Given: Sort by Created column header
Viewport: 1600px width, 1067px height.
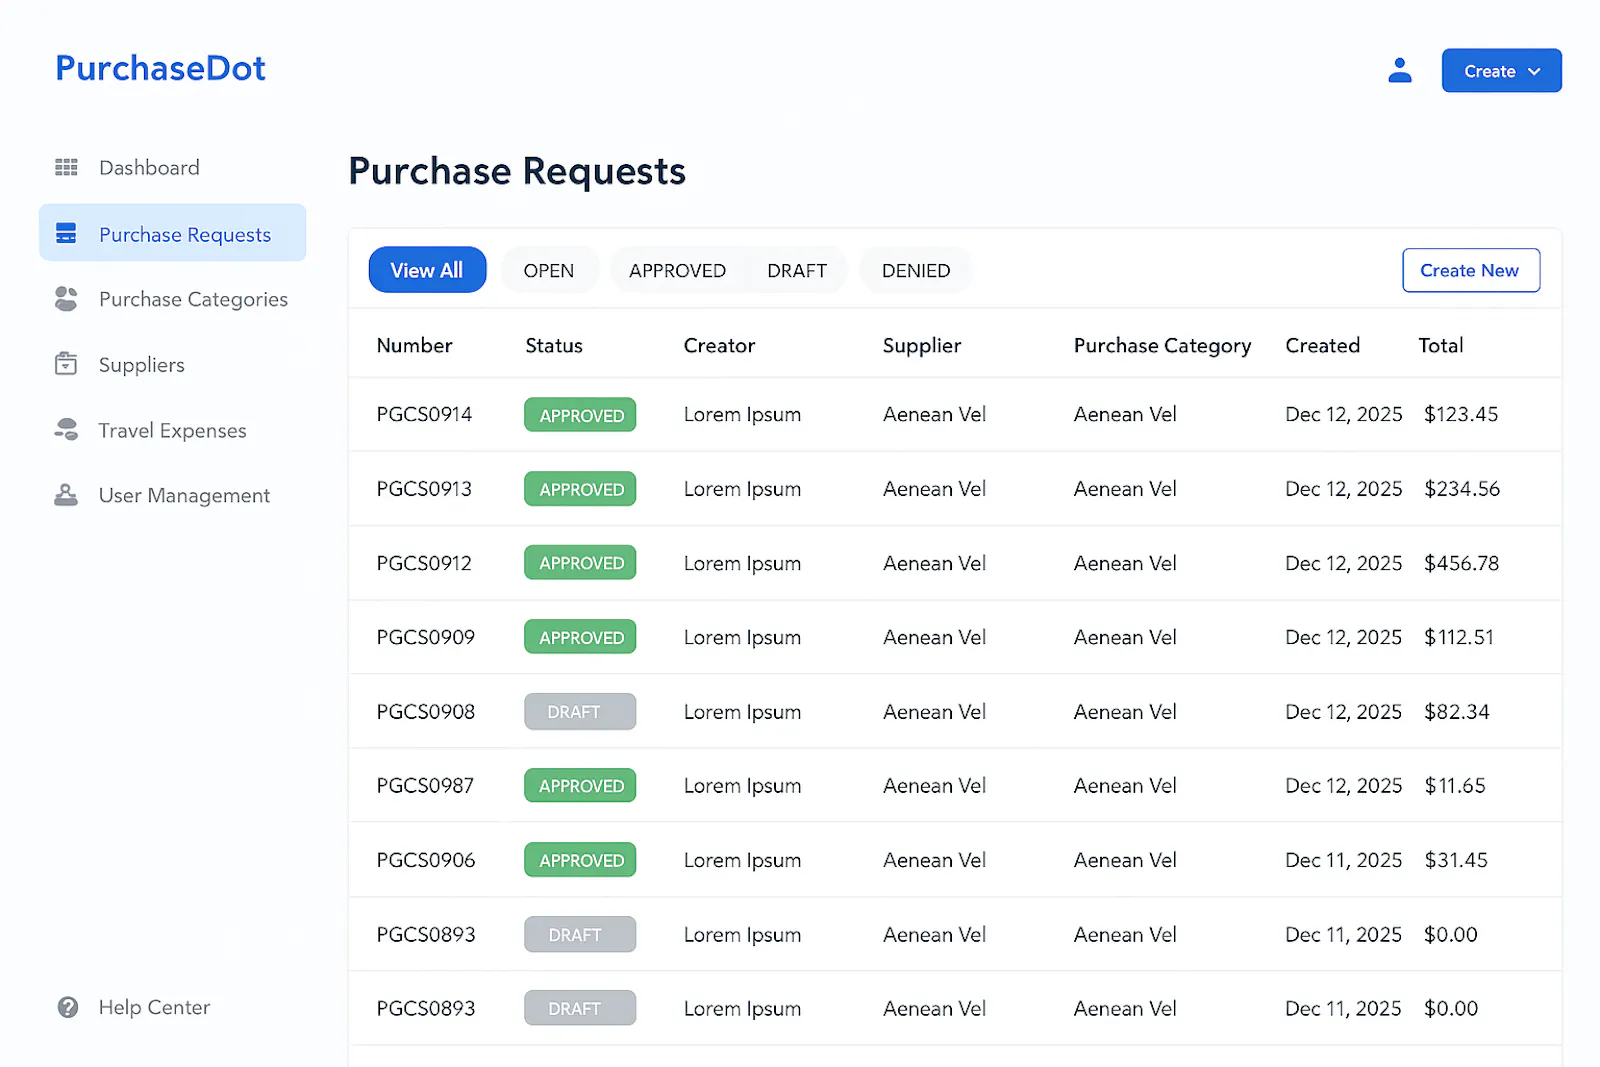Looking at the screenshot, I should pos(1322,345).
